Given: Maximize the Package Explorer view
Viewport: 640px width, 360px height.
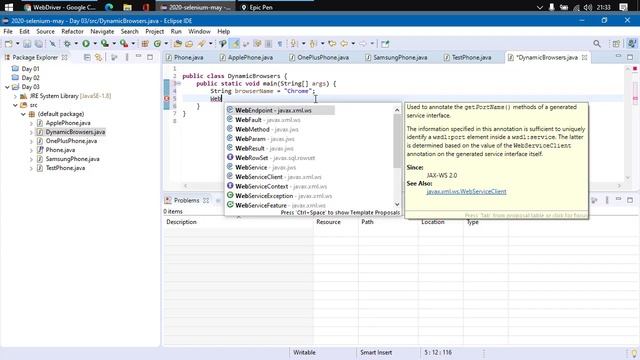Looking at the screenshot, I should pos(150,58).
